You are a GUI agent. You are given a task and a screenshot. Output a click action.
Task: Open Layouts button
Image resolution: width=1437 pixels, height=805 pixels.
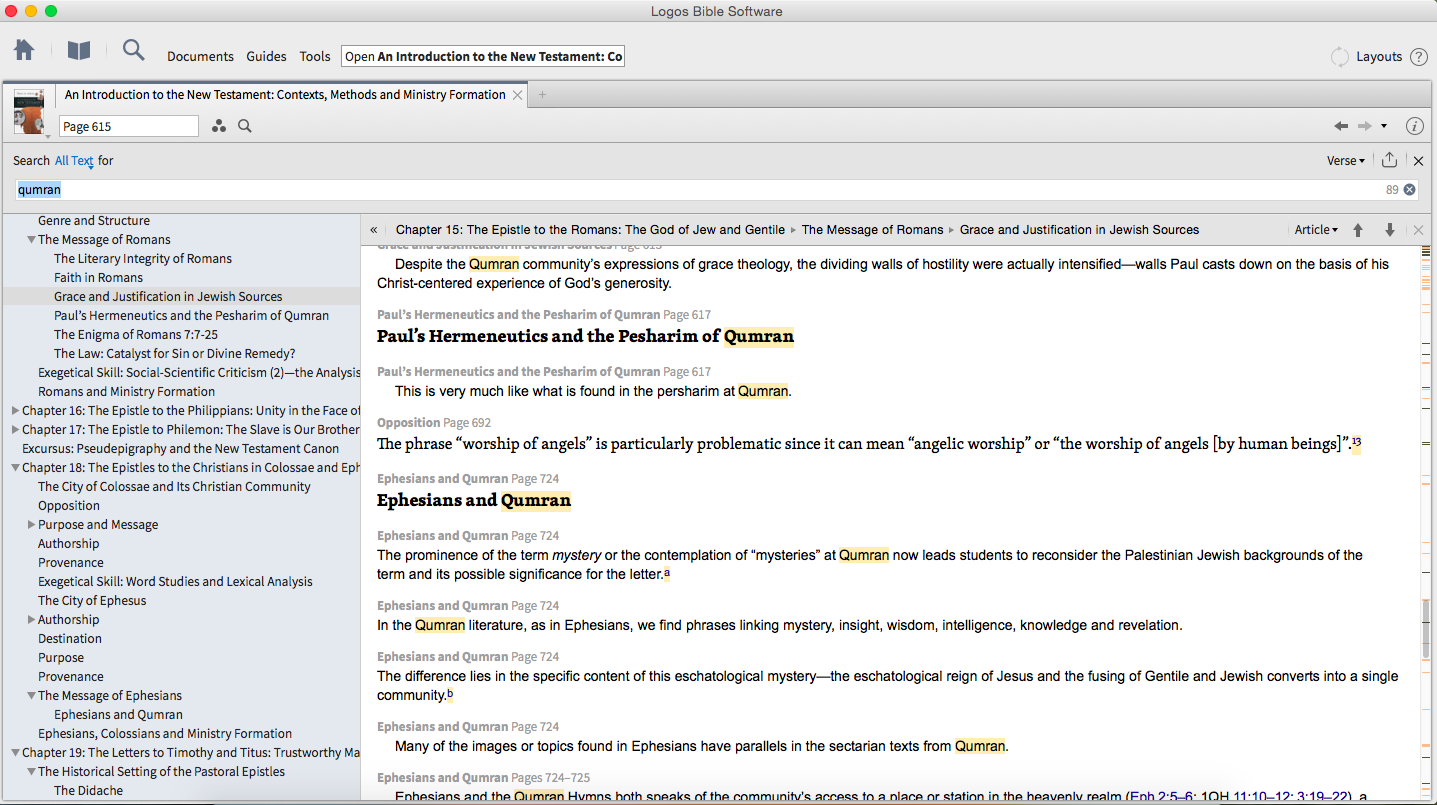pos(1378,57)
